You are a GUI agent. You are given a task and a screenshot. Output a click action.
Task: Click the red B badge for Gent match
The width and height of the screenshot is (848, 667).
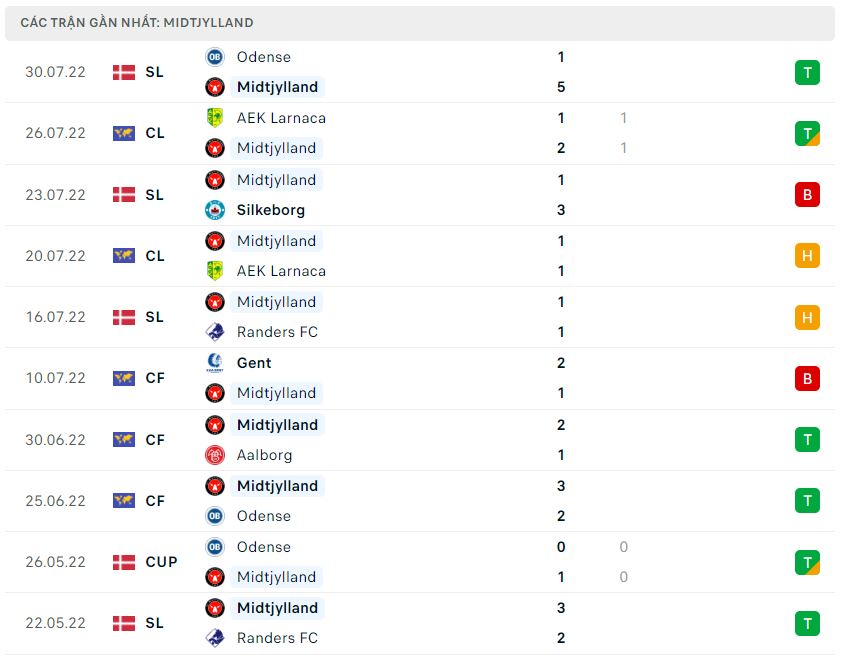point(807,378)
